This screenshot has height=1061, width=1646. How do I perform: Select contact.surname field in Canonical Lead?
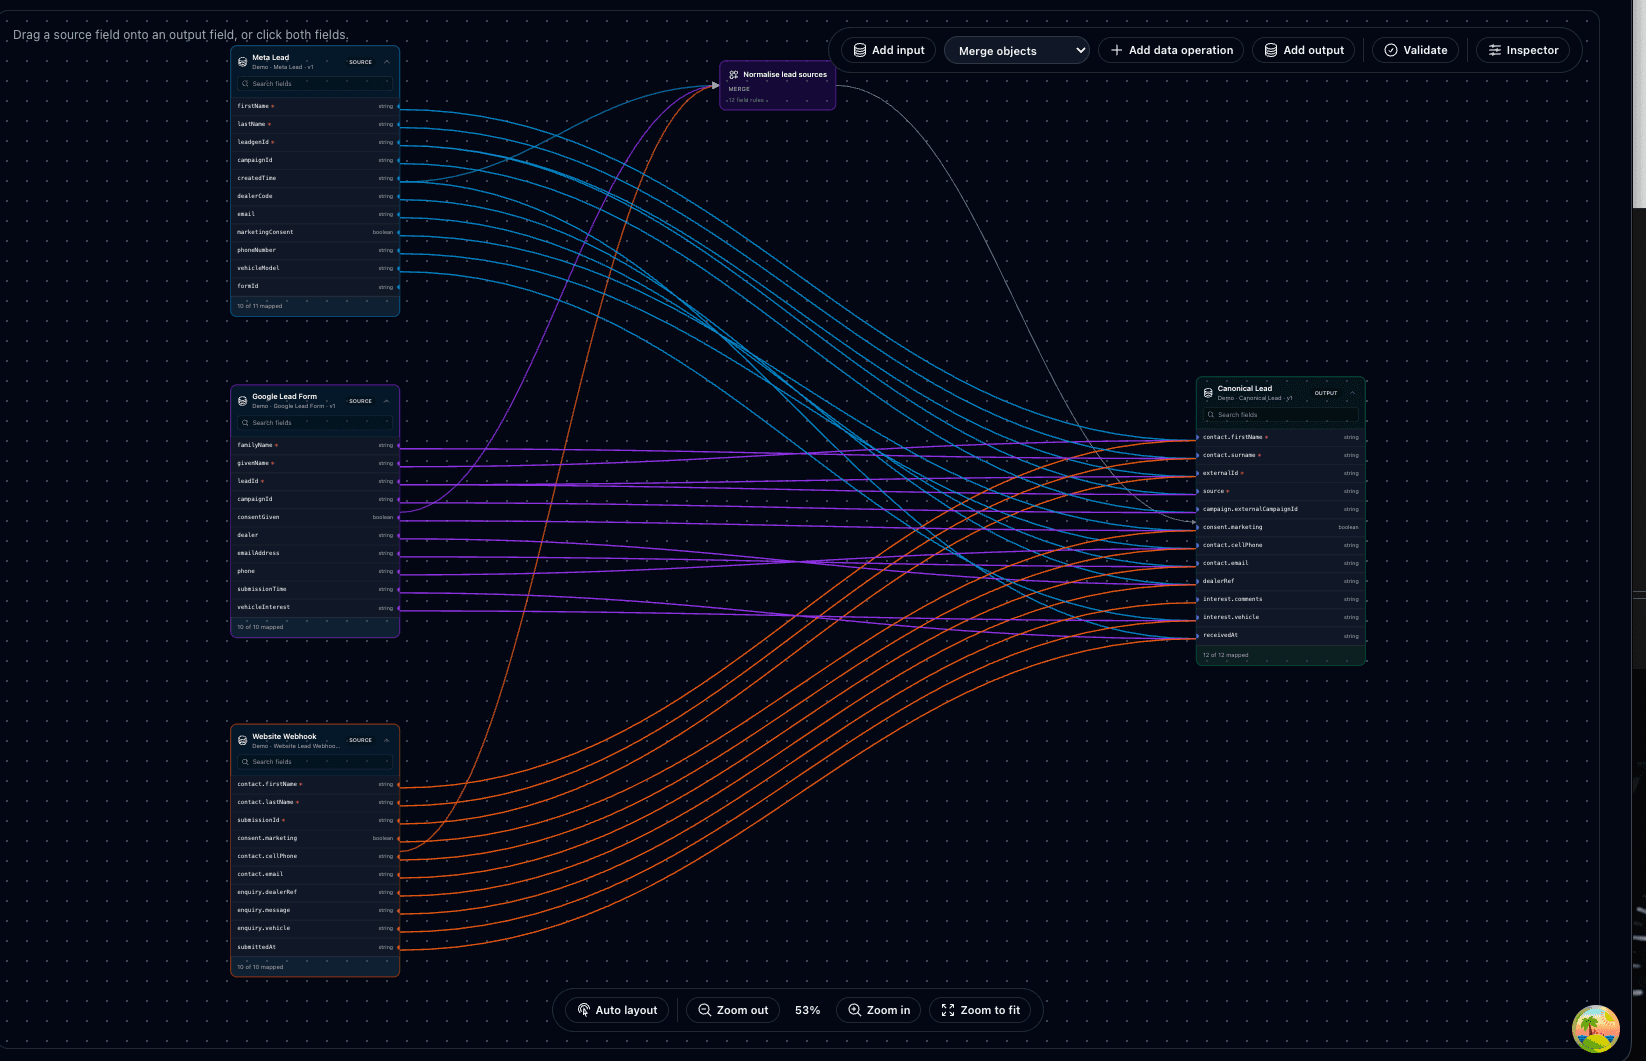[x=1281, y=455]
